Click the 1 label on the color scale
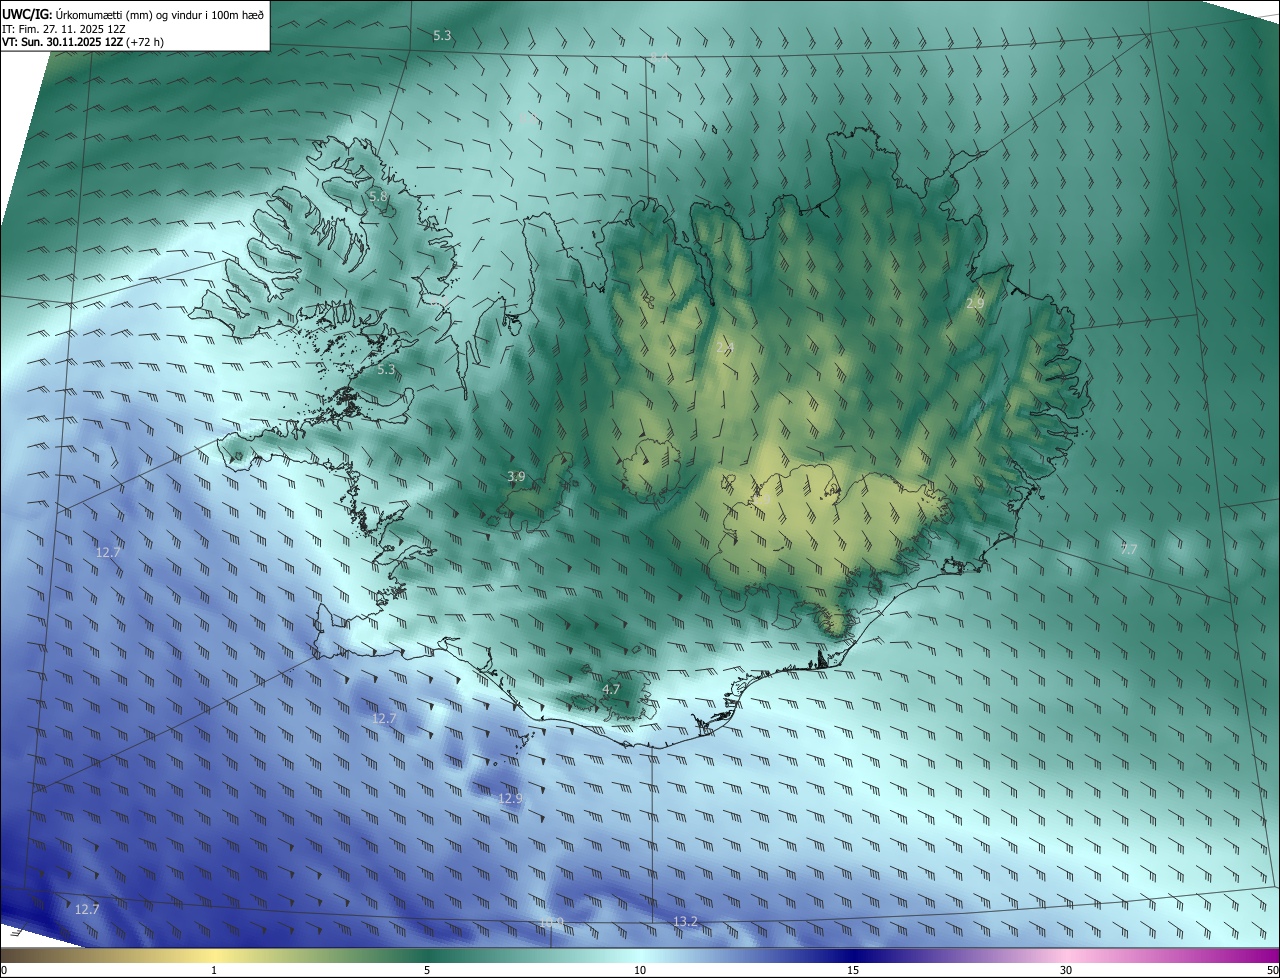Screen dimensions: 1280x978 pos(214,970)
